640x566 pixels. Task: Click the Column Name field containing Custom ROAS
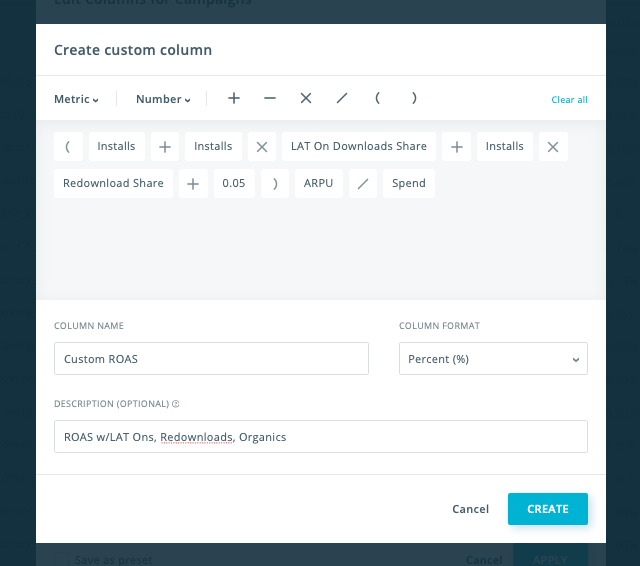[211, 359]
